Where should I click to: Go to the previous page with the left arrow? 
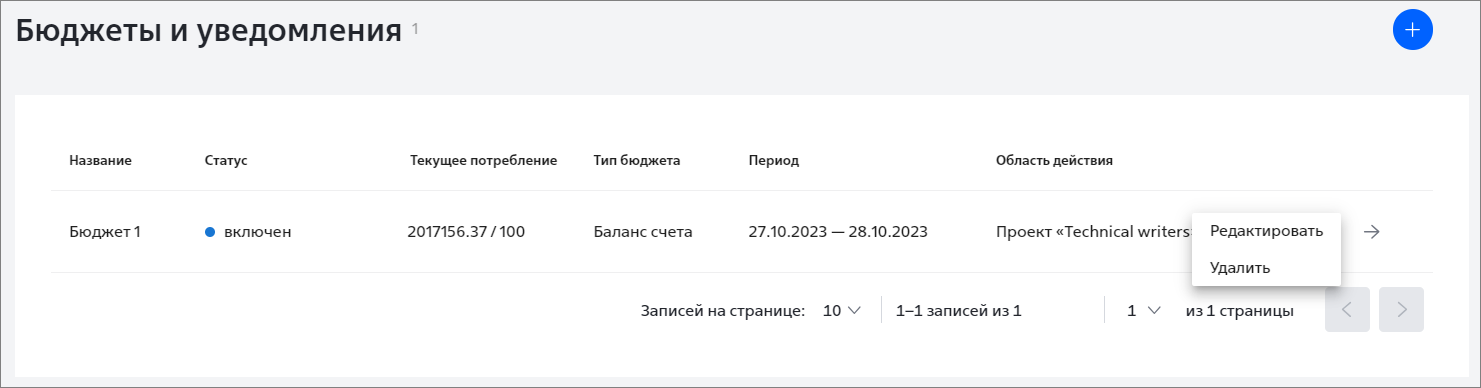pyautogui.click(x=1347, y=310)
